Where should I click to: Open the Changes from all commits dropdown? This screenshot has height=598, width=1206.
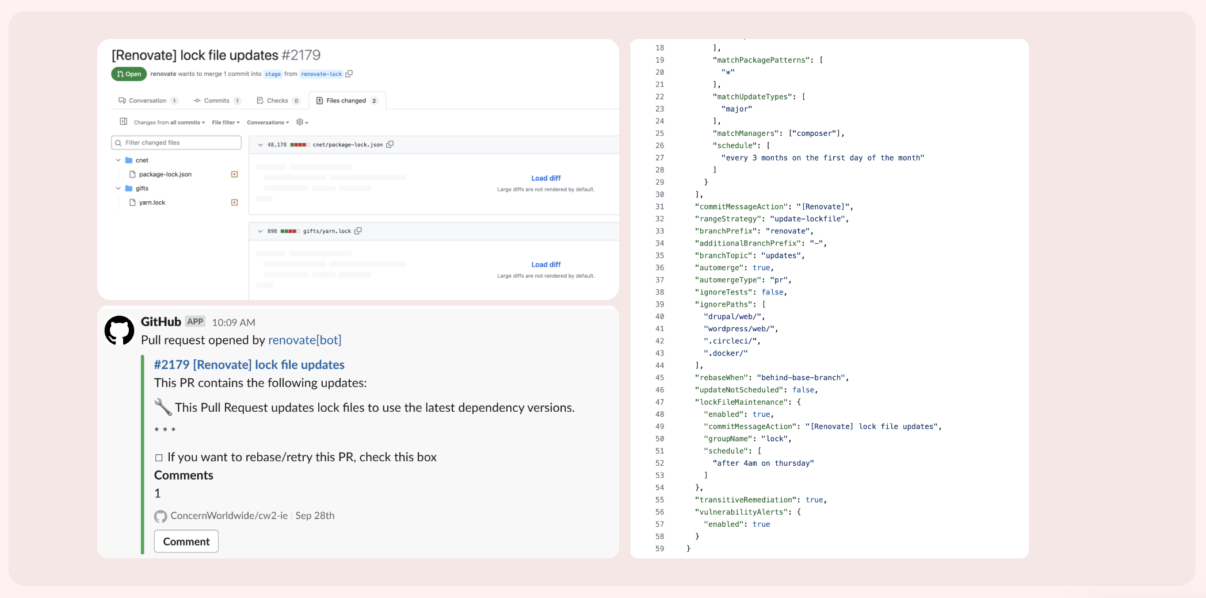pyautogui.click(x=168, y=121)
